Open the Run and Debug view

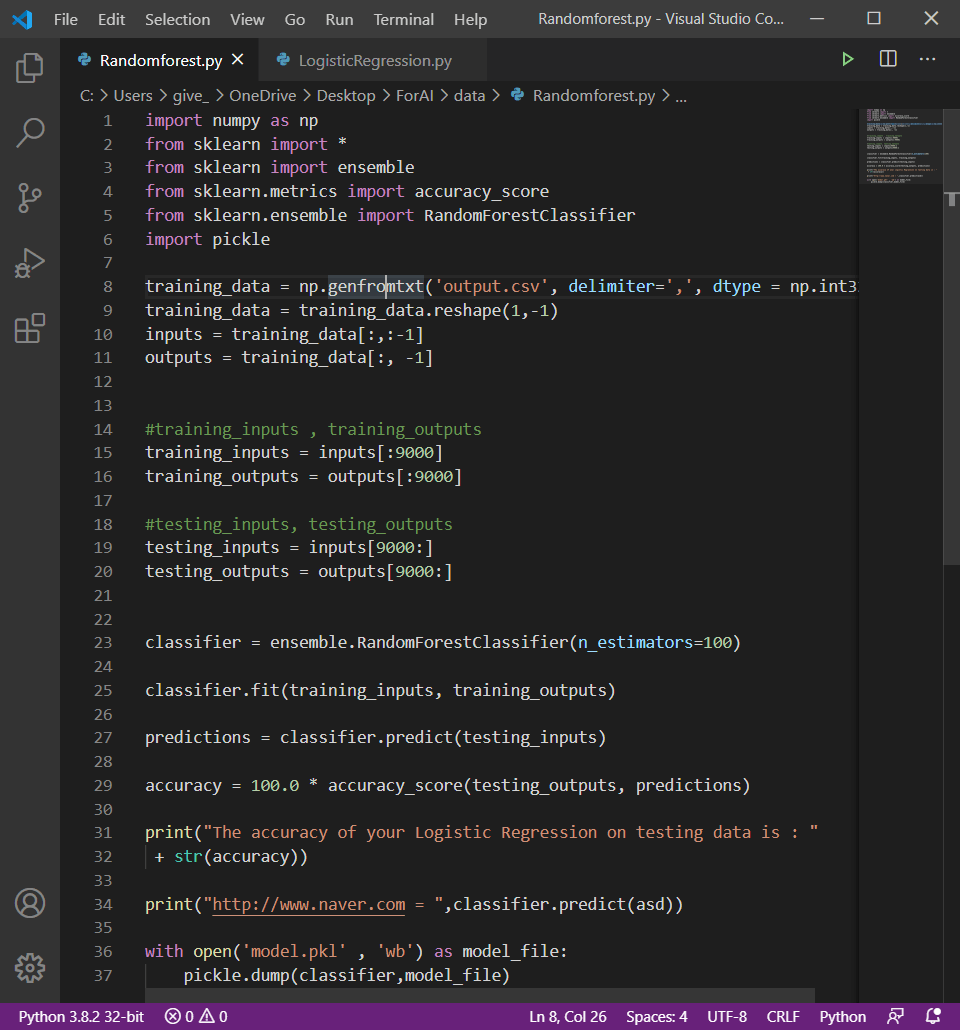click(x=30, y=263)
